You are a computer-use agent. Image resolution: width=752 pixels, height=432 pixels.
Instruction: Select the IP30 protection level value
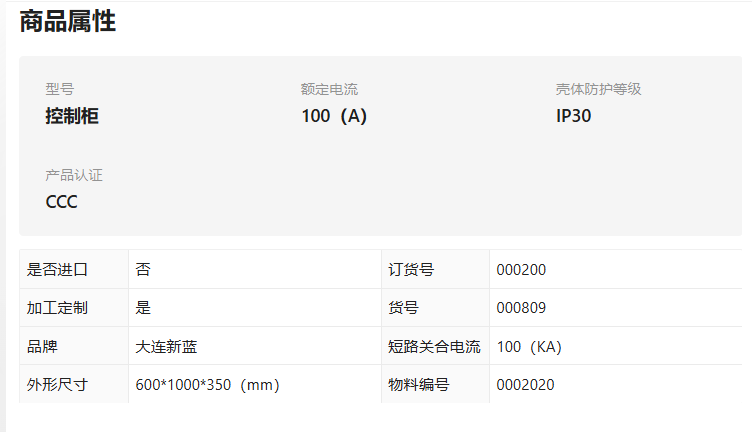coord(574,116)
